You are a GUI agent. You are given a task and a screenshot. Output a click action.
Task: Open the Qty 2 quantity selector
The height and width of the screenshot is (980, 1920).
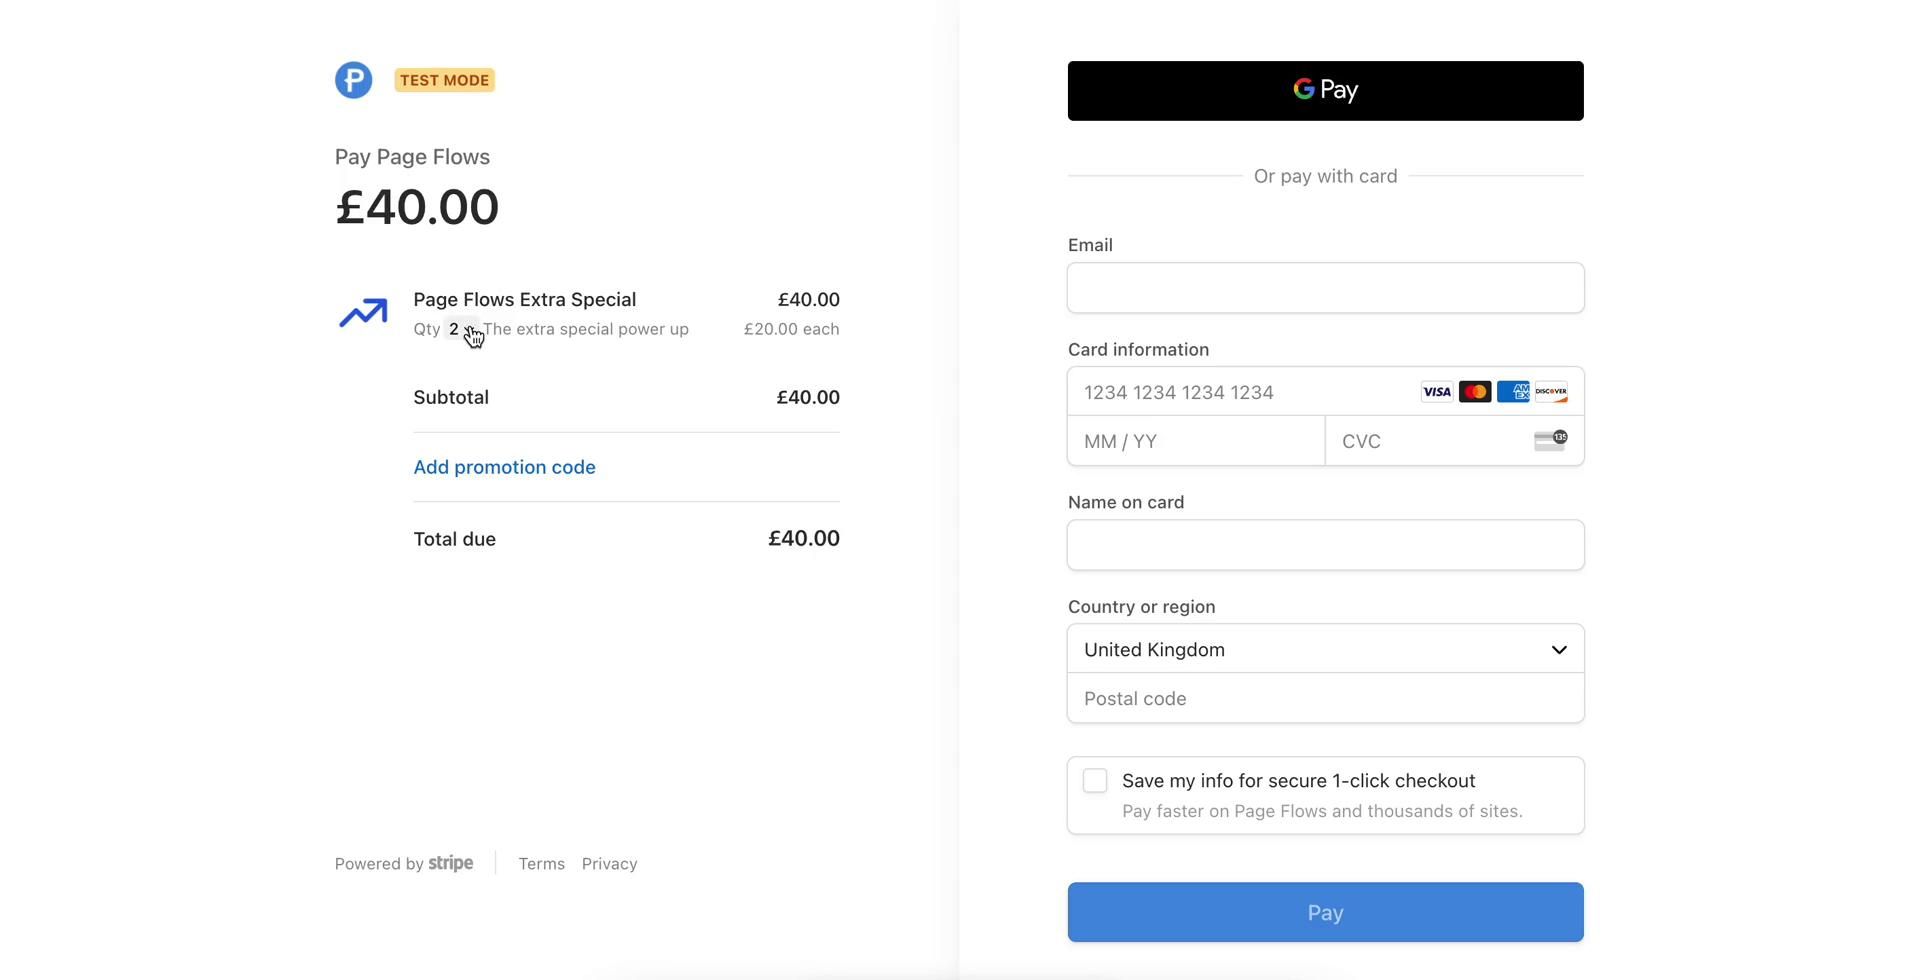click(x=459, y=329)
